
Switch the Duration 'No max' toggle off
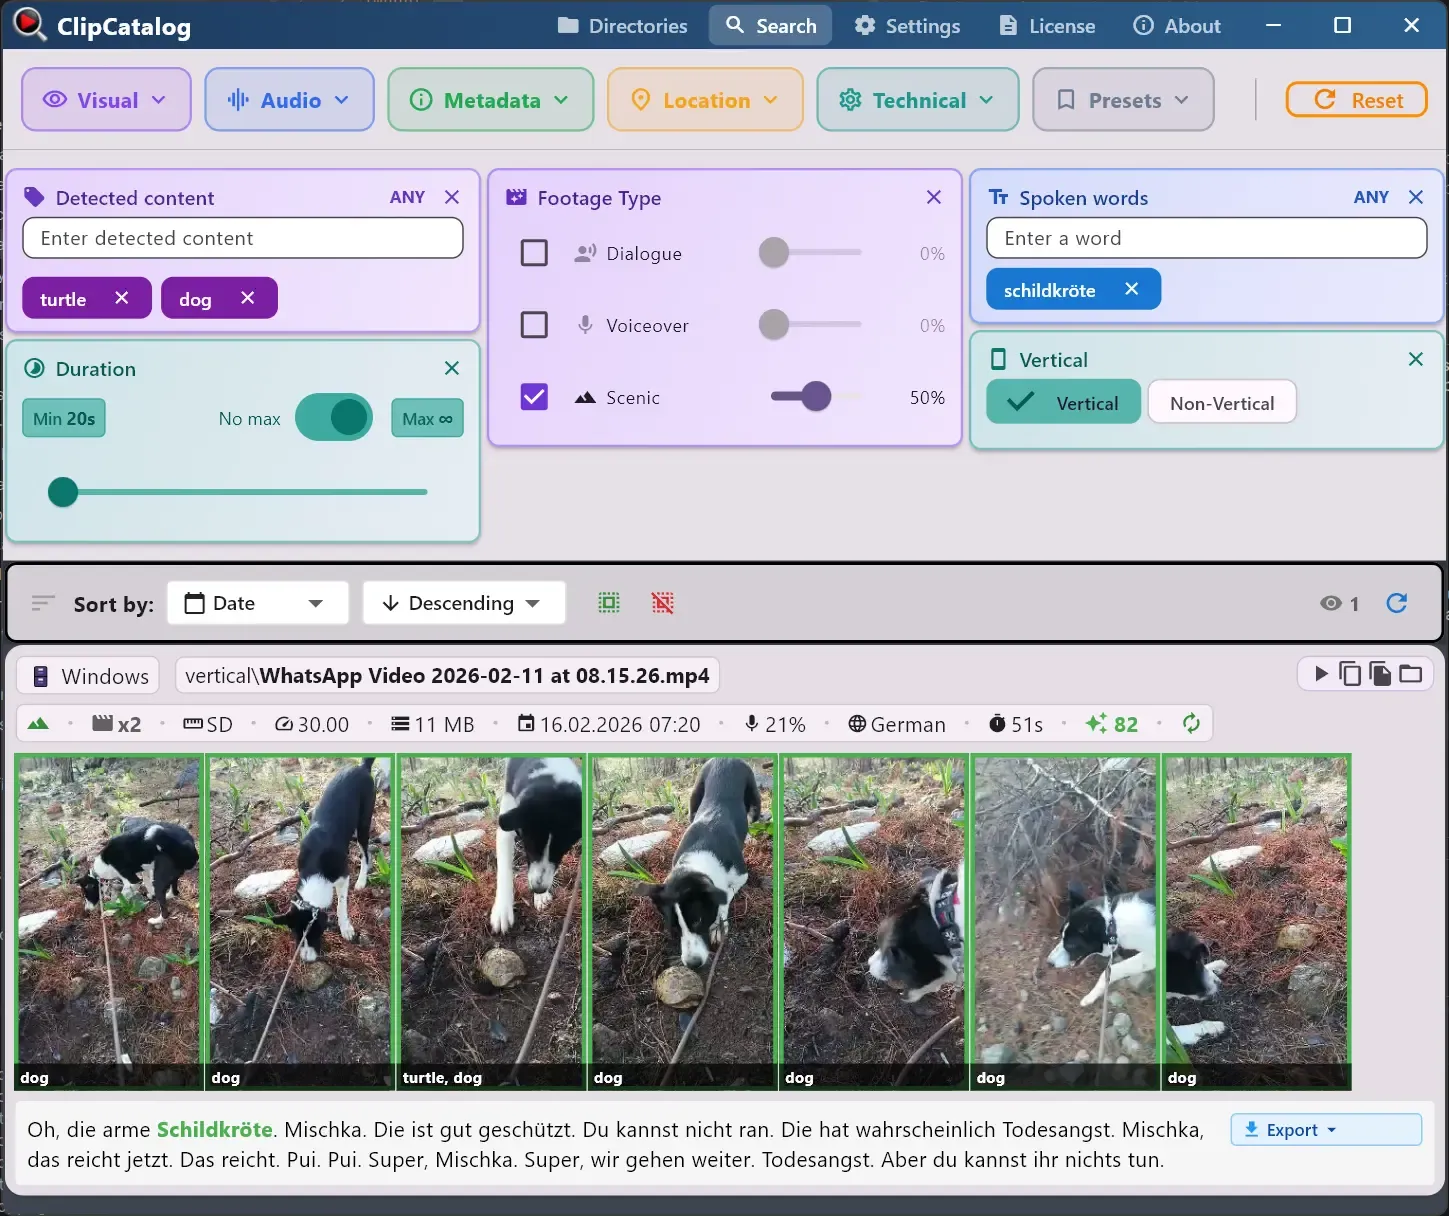point(334,417)
